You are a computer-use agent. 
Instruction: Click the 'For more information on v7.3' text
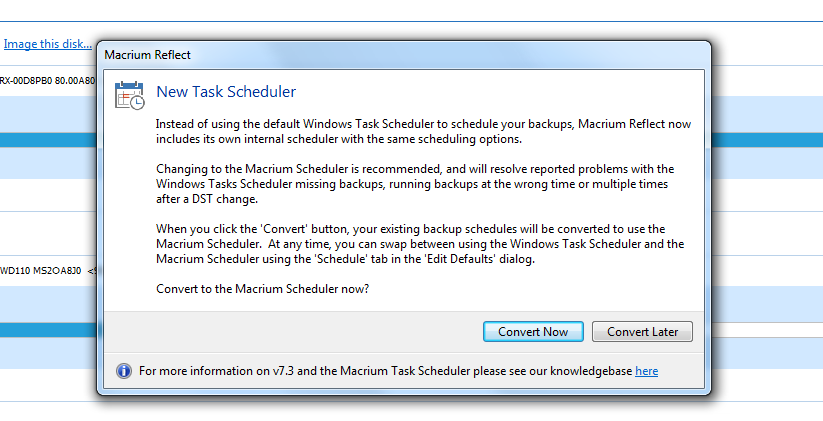pyautogui.click(x=385, y=371)
